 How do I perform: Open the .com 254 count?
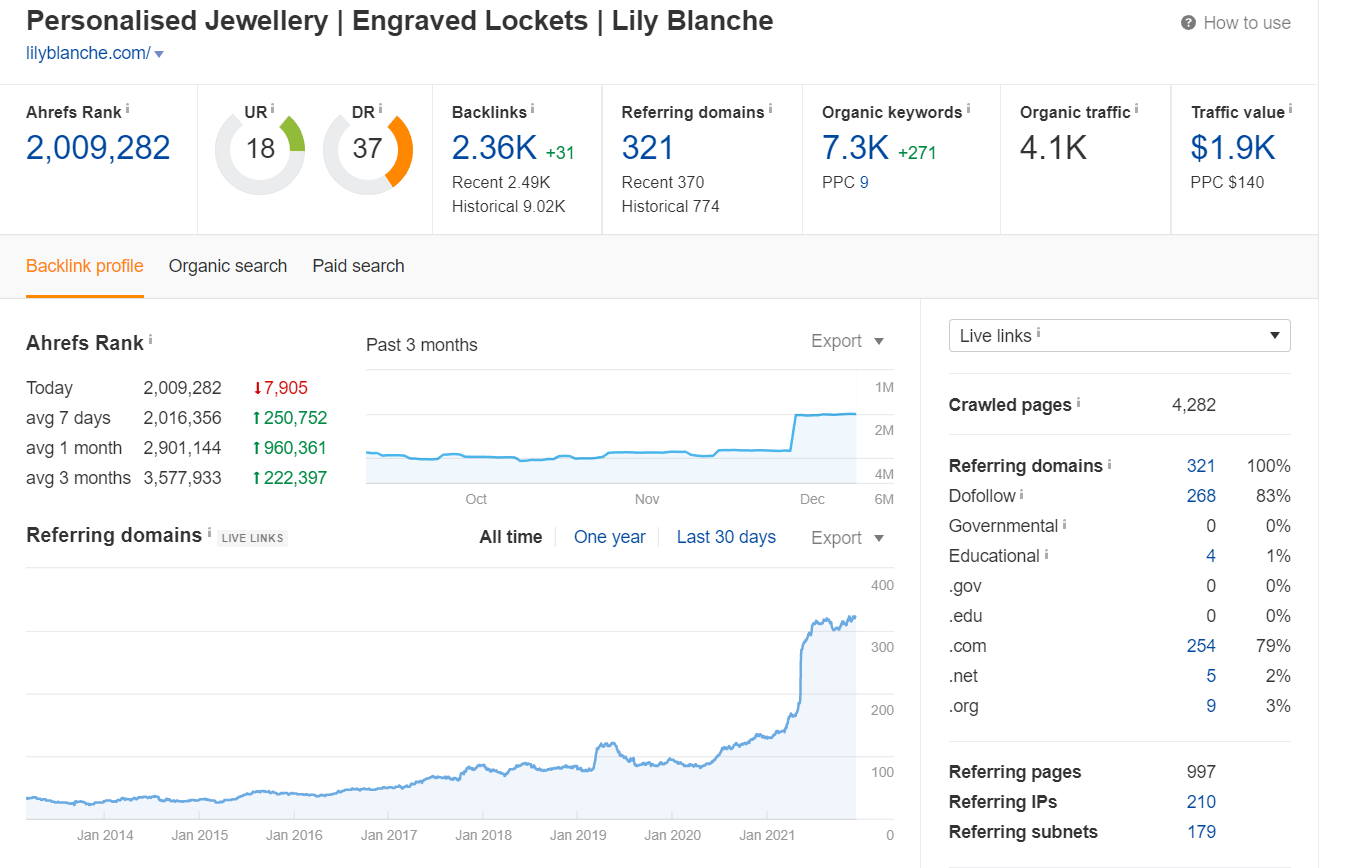[1201, 646]
